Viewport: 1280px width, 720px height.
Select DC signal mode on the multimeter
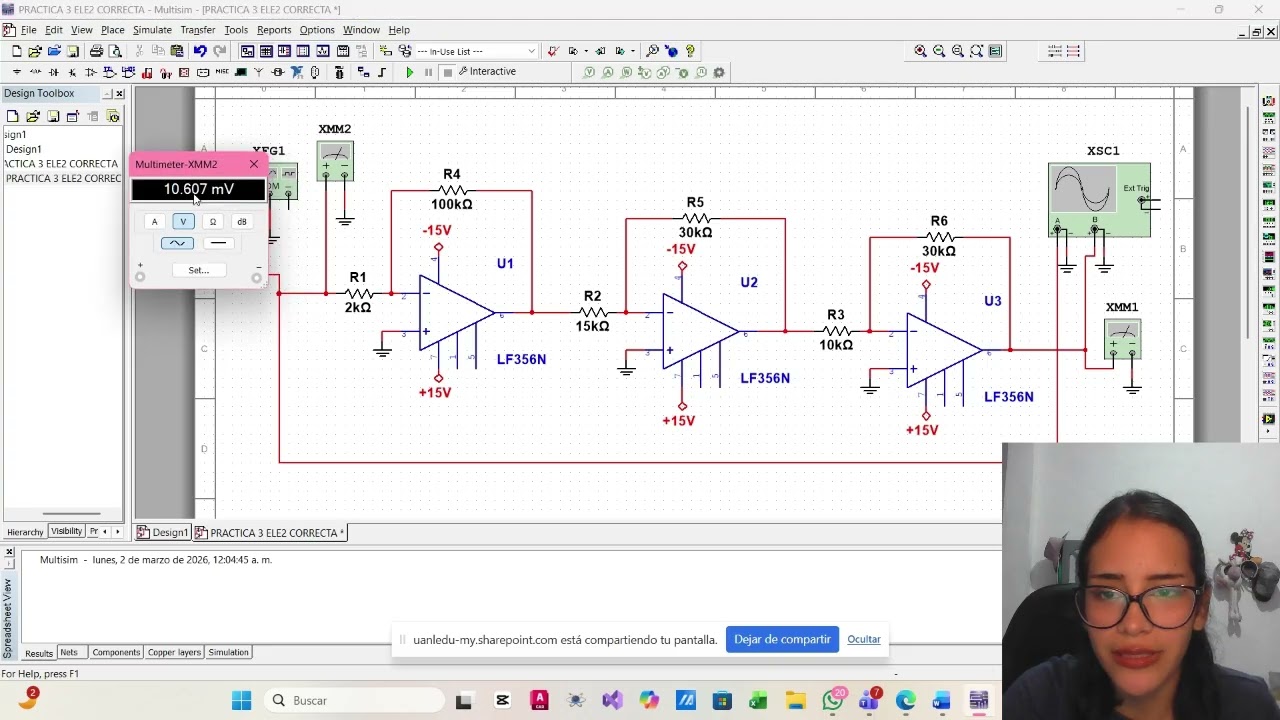tap(218, 243)
